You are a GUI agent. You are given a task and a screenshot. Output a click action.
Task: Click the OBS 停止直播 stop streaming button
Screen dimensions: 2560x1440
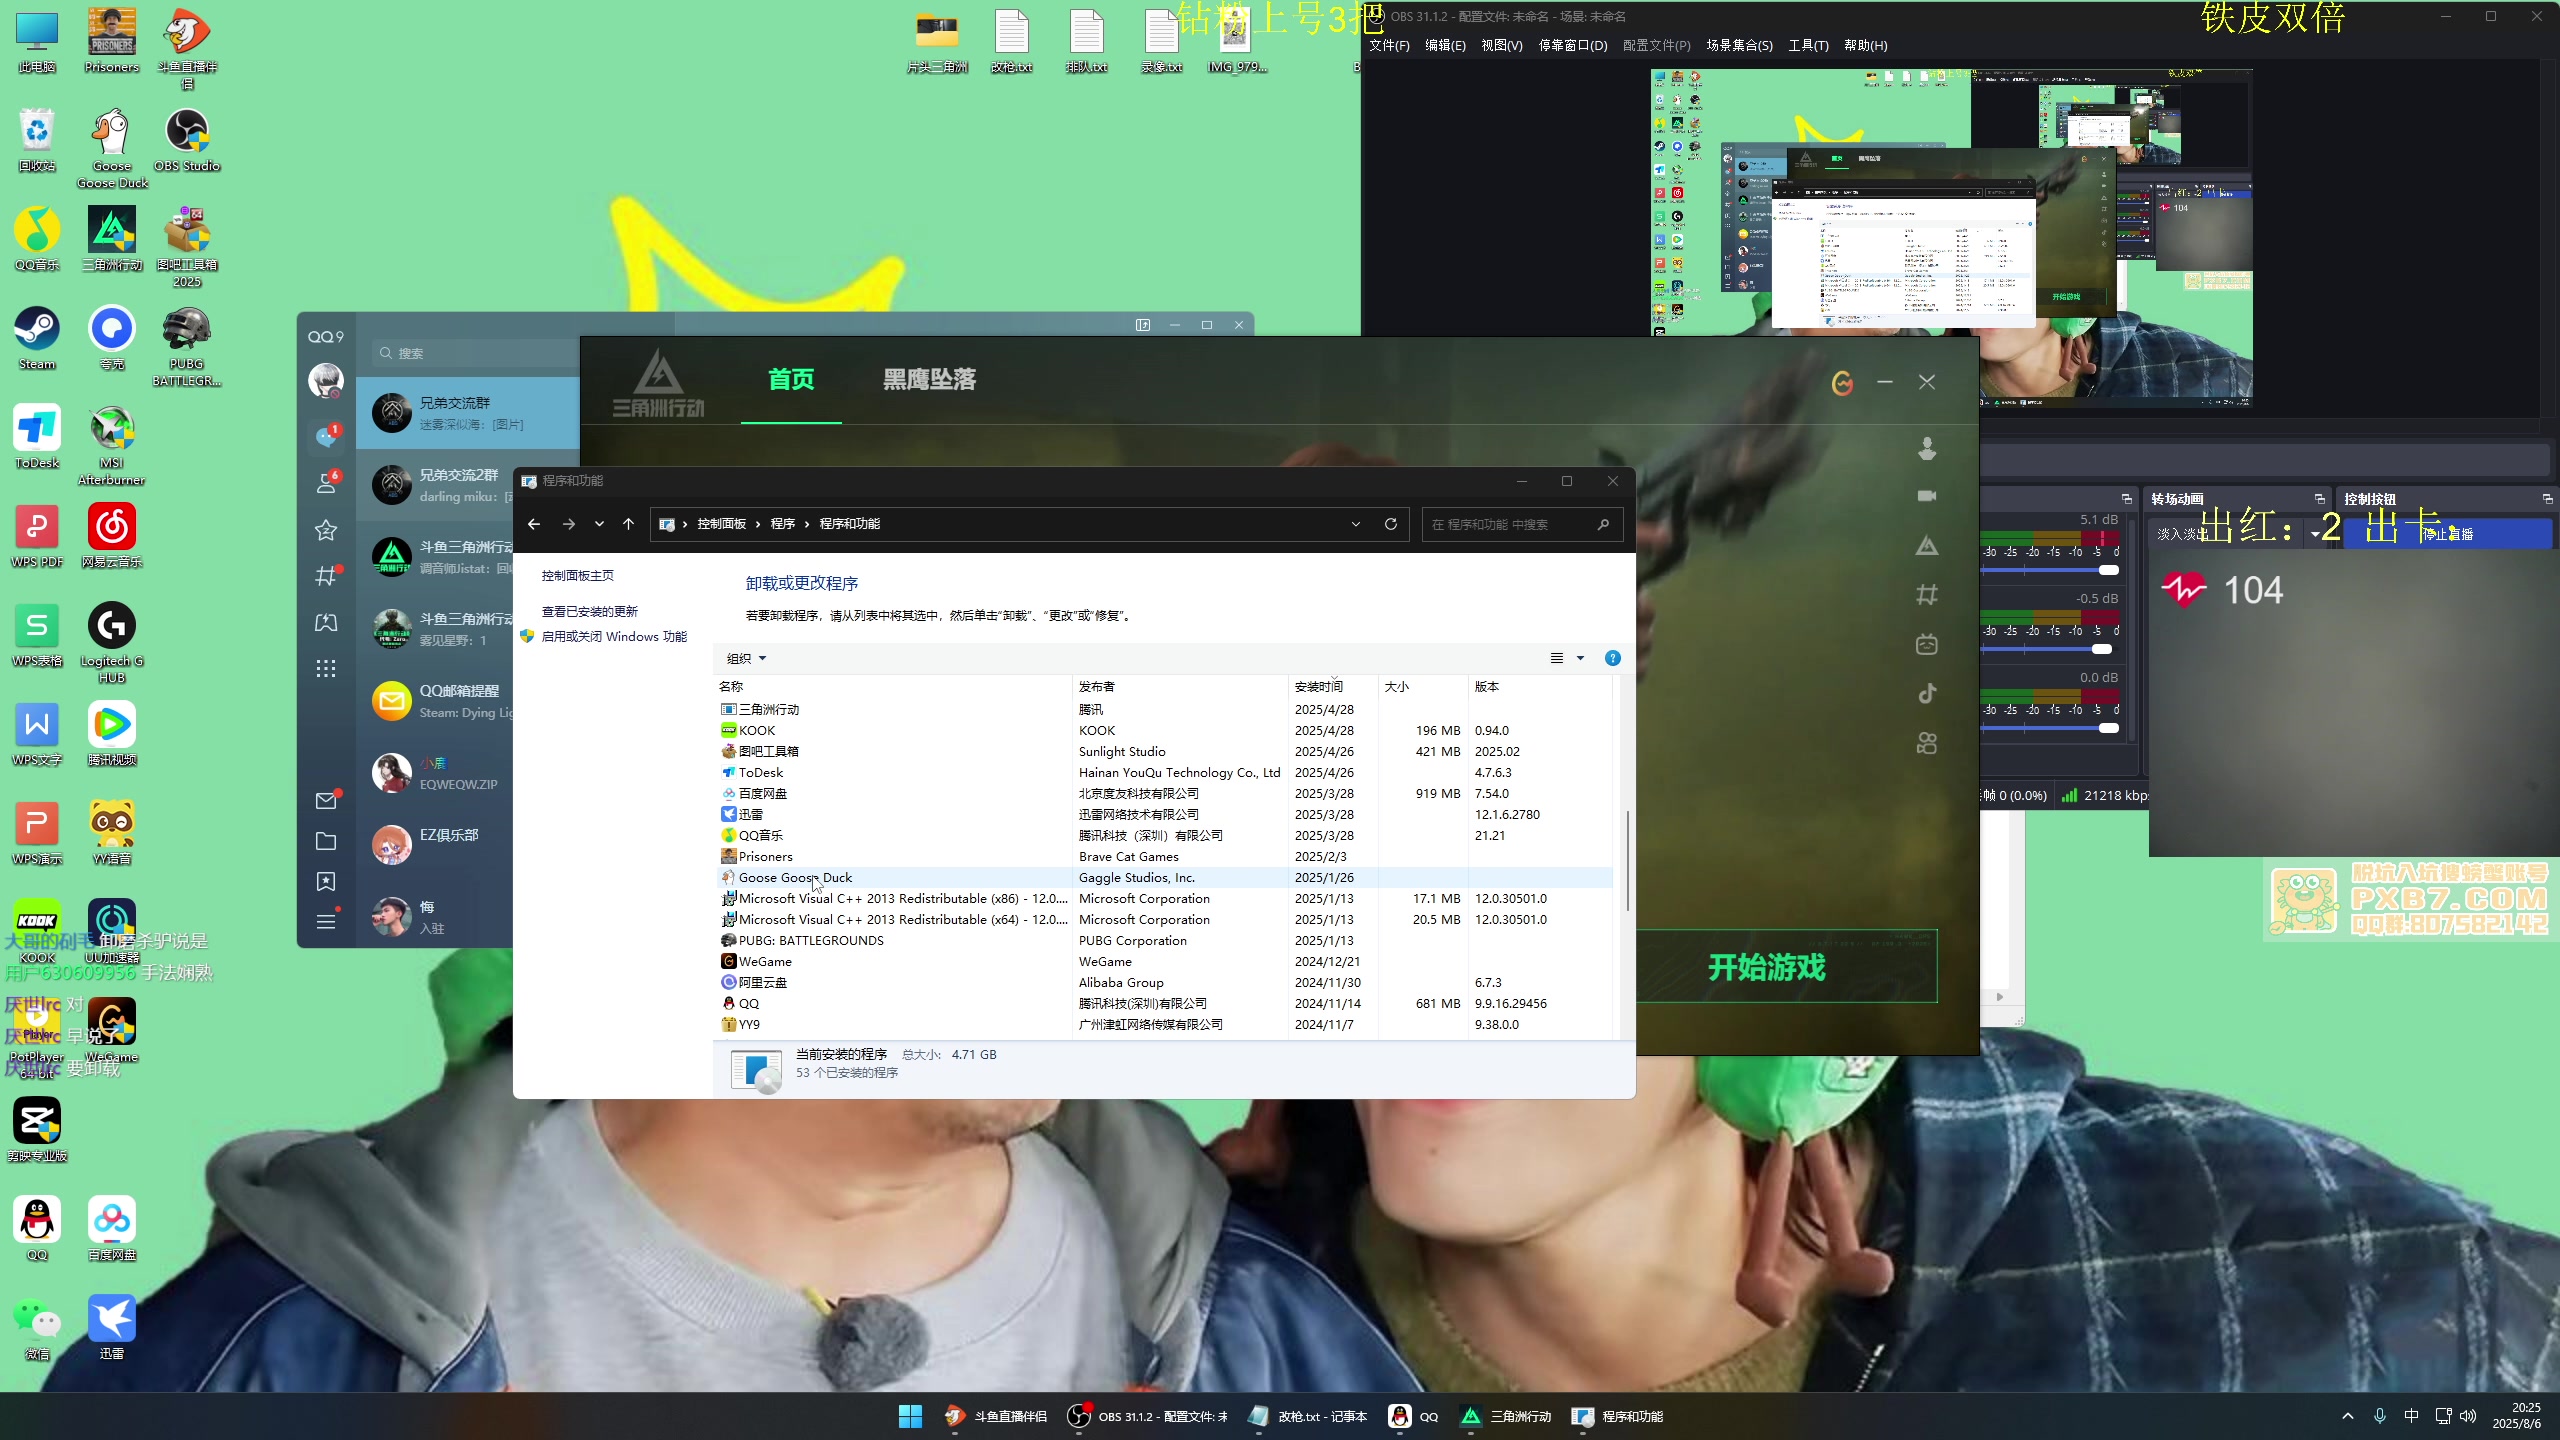tap(2447, 534)
